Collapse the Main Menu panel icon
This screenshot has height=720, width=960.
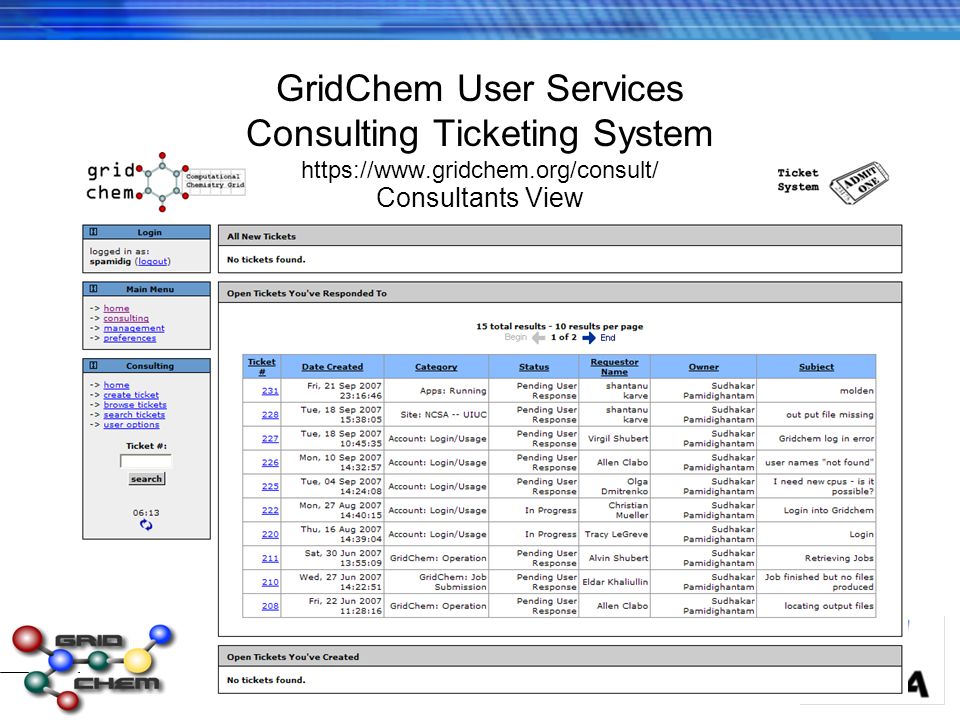pyautogui.click(x=93, y=289)
